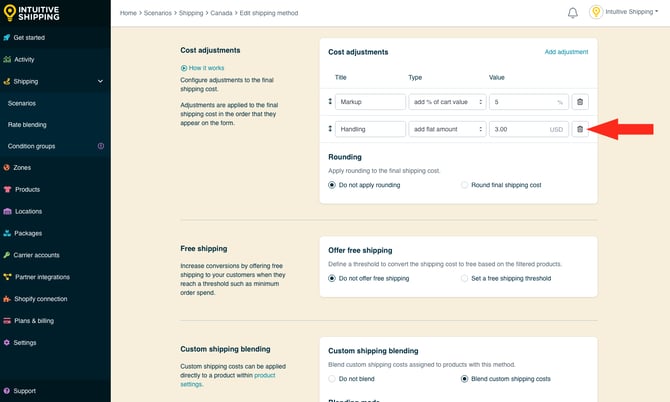Open the How it works link
This screenshot has width=670, height=402.
click(206, 68)
